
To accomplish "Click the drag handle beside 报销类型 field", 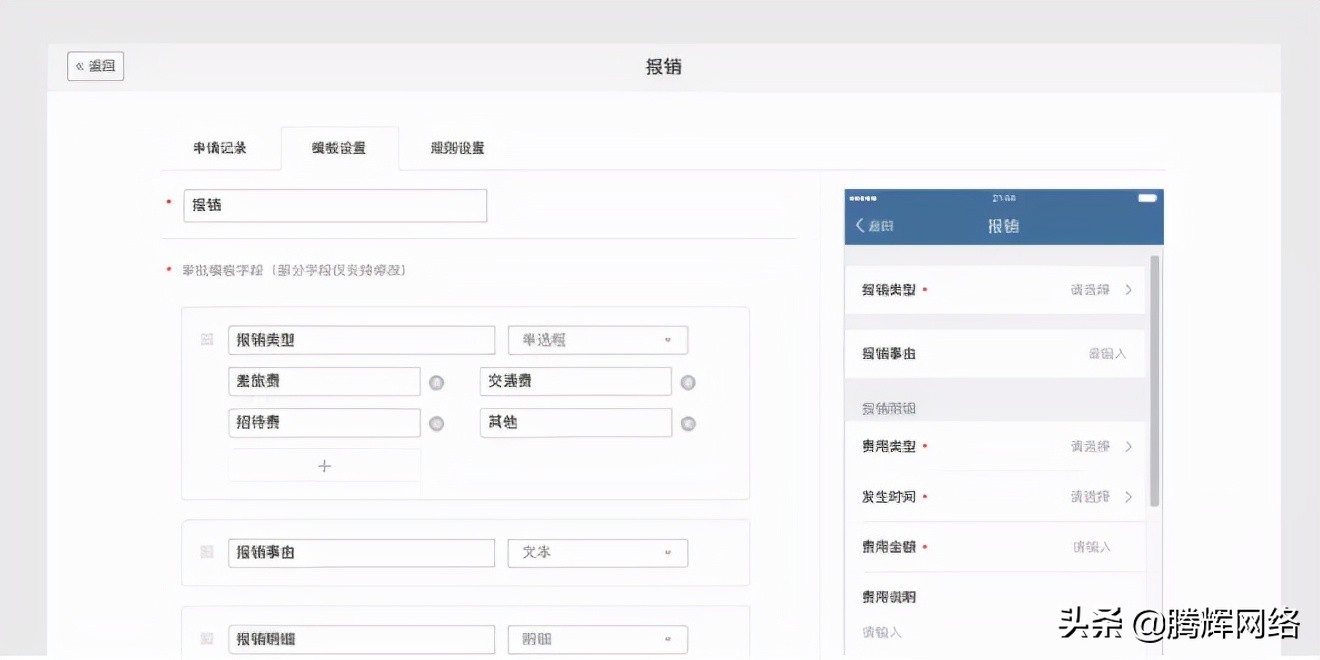I will tap(207, 339).
